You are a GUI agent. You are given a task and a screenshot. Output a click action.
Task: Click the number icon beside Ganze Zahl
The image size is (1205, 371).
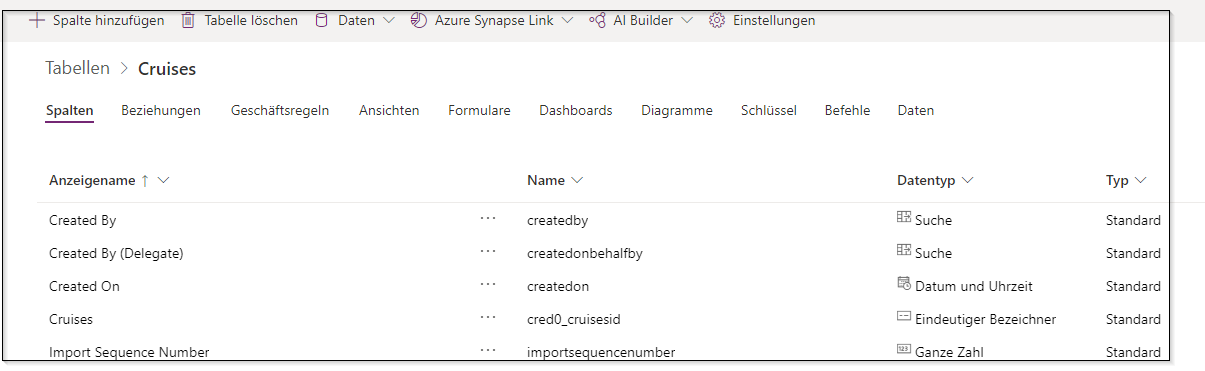pos(904,350)
